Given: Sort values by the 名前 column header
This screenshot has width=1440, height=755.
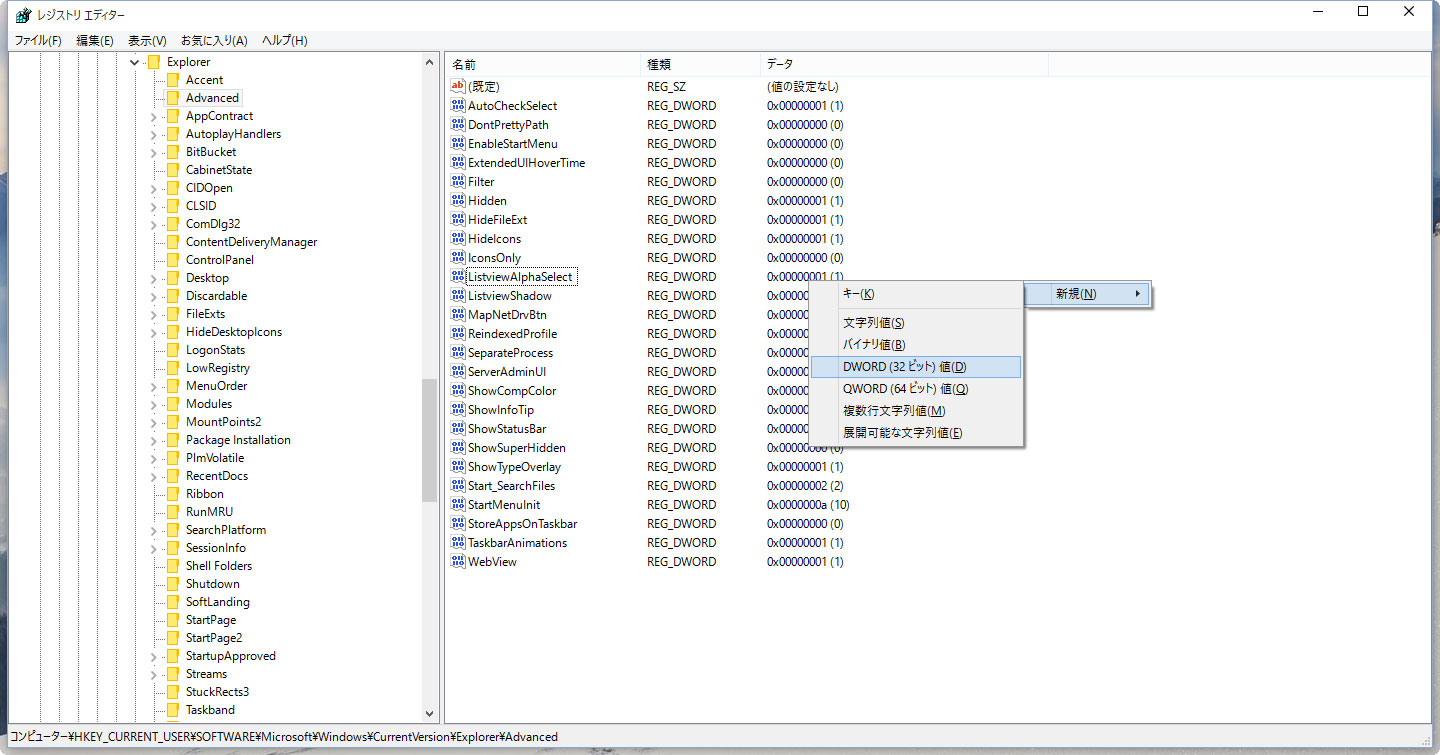Looking at the screenshot, I should click(x=540, y=64).
